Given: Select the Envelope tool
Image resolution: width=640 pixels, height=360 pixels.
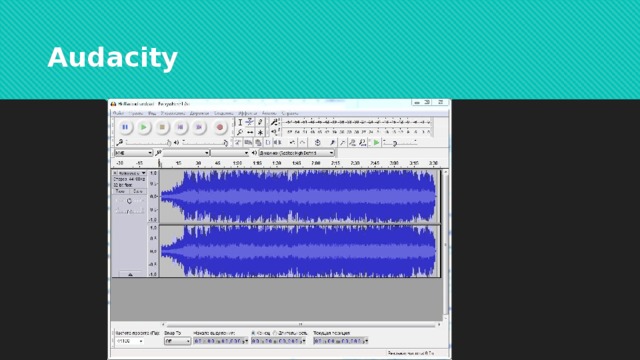Looking at the screenshot, I should pos(250,122).
